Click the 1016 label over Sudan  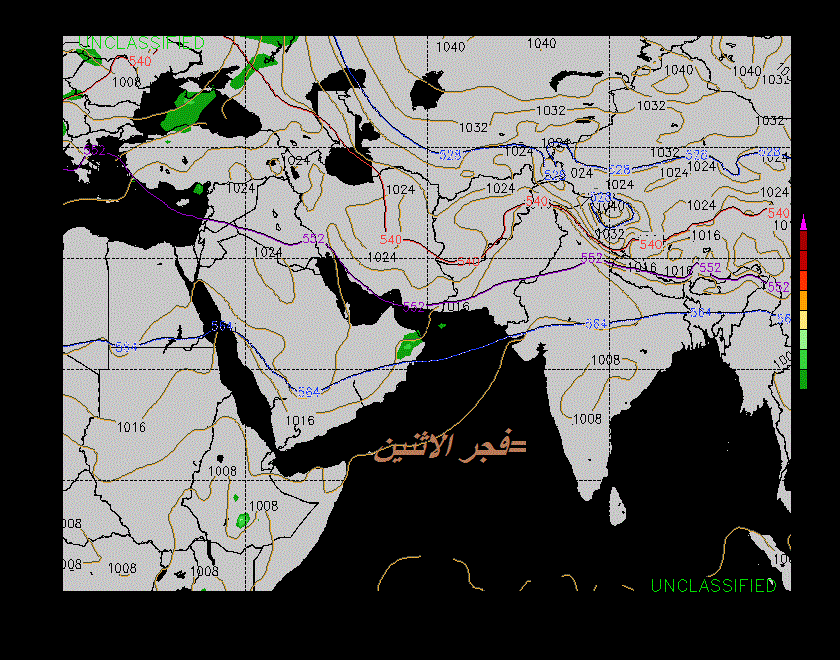131,427
